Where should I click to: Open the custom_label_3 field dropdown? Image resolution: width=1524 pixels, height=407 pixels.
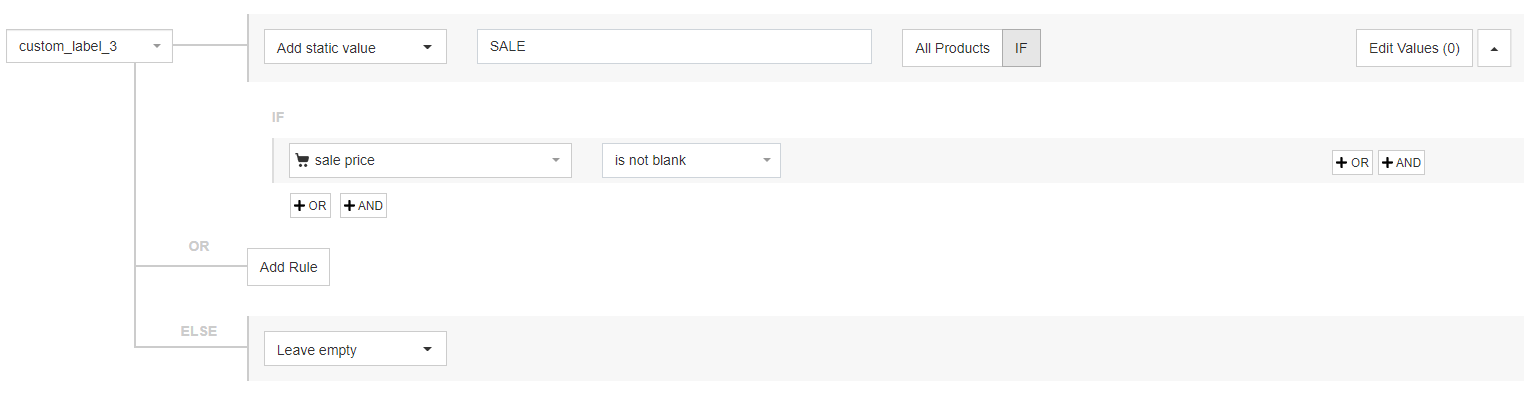click(x=89, y=46)
